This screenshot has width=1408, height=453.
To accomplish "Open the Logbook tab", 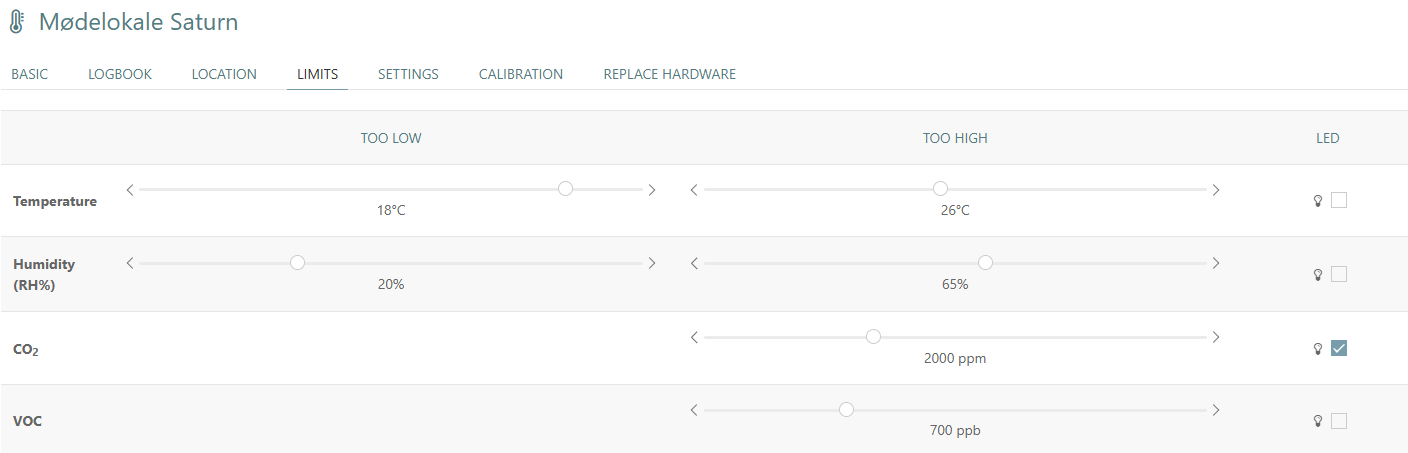I will click(x=120, y=74).
